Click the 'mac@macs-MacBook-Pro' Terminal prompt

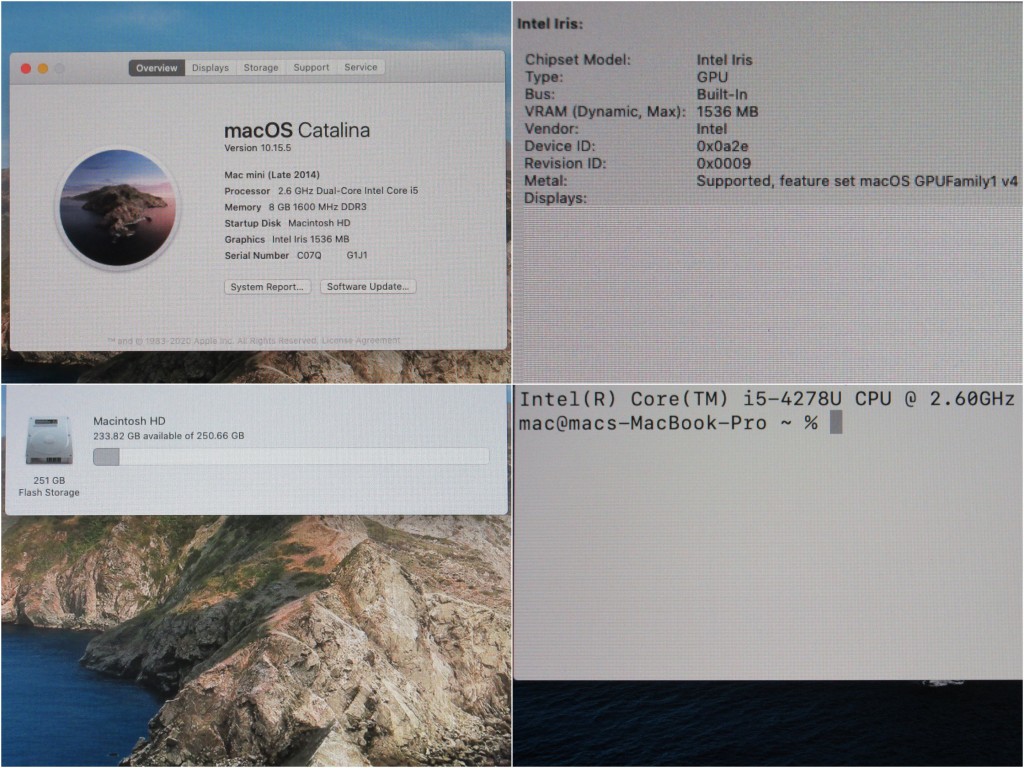coord(643,423)
